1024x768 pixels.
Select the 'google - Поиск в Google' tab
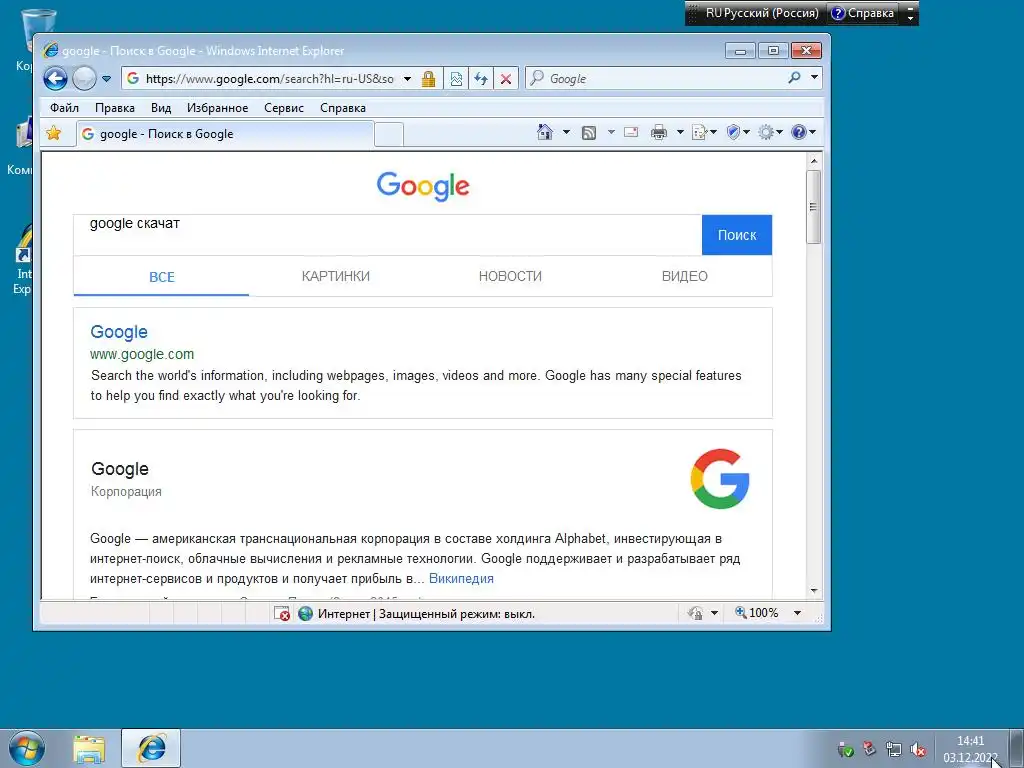(x=225, y=134)
